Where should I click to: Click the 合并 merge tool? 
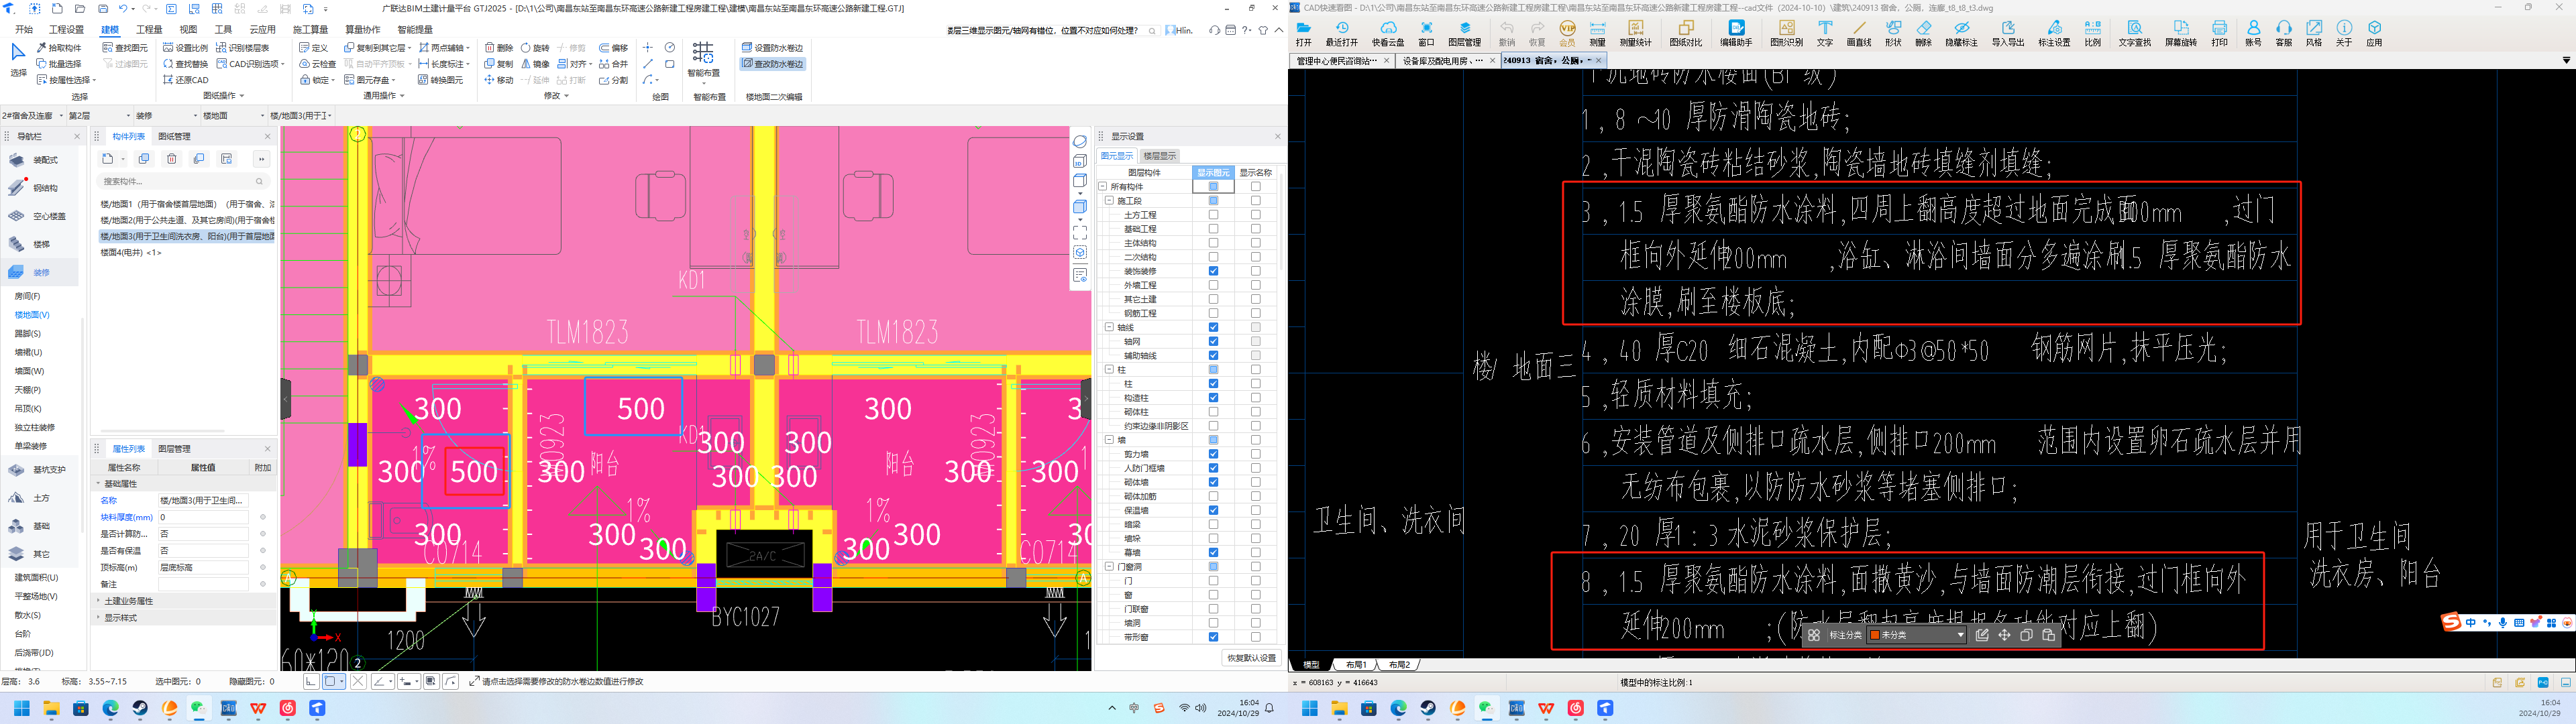tap(614, 64)
